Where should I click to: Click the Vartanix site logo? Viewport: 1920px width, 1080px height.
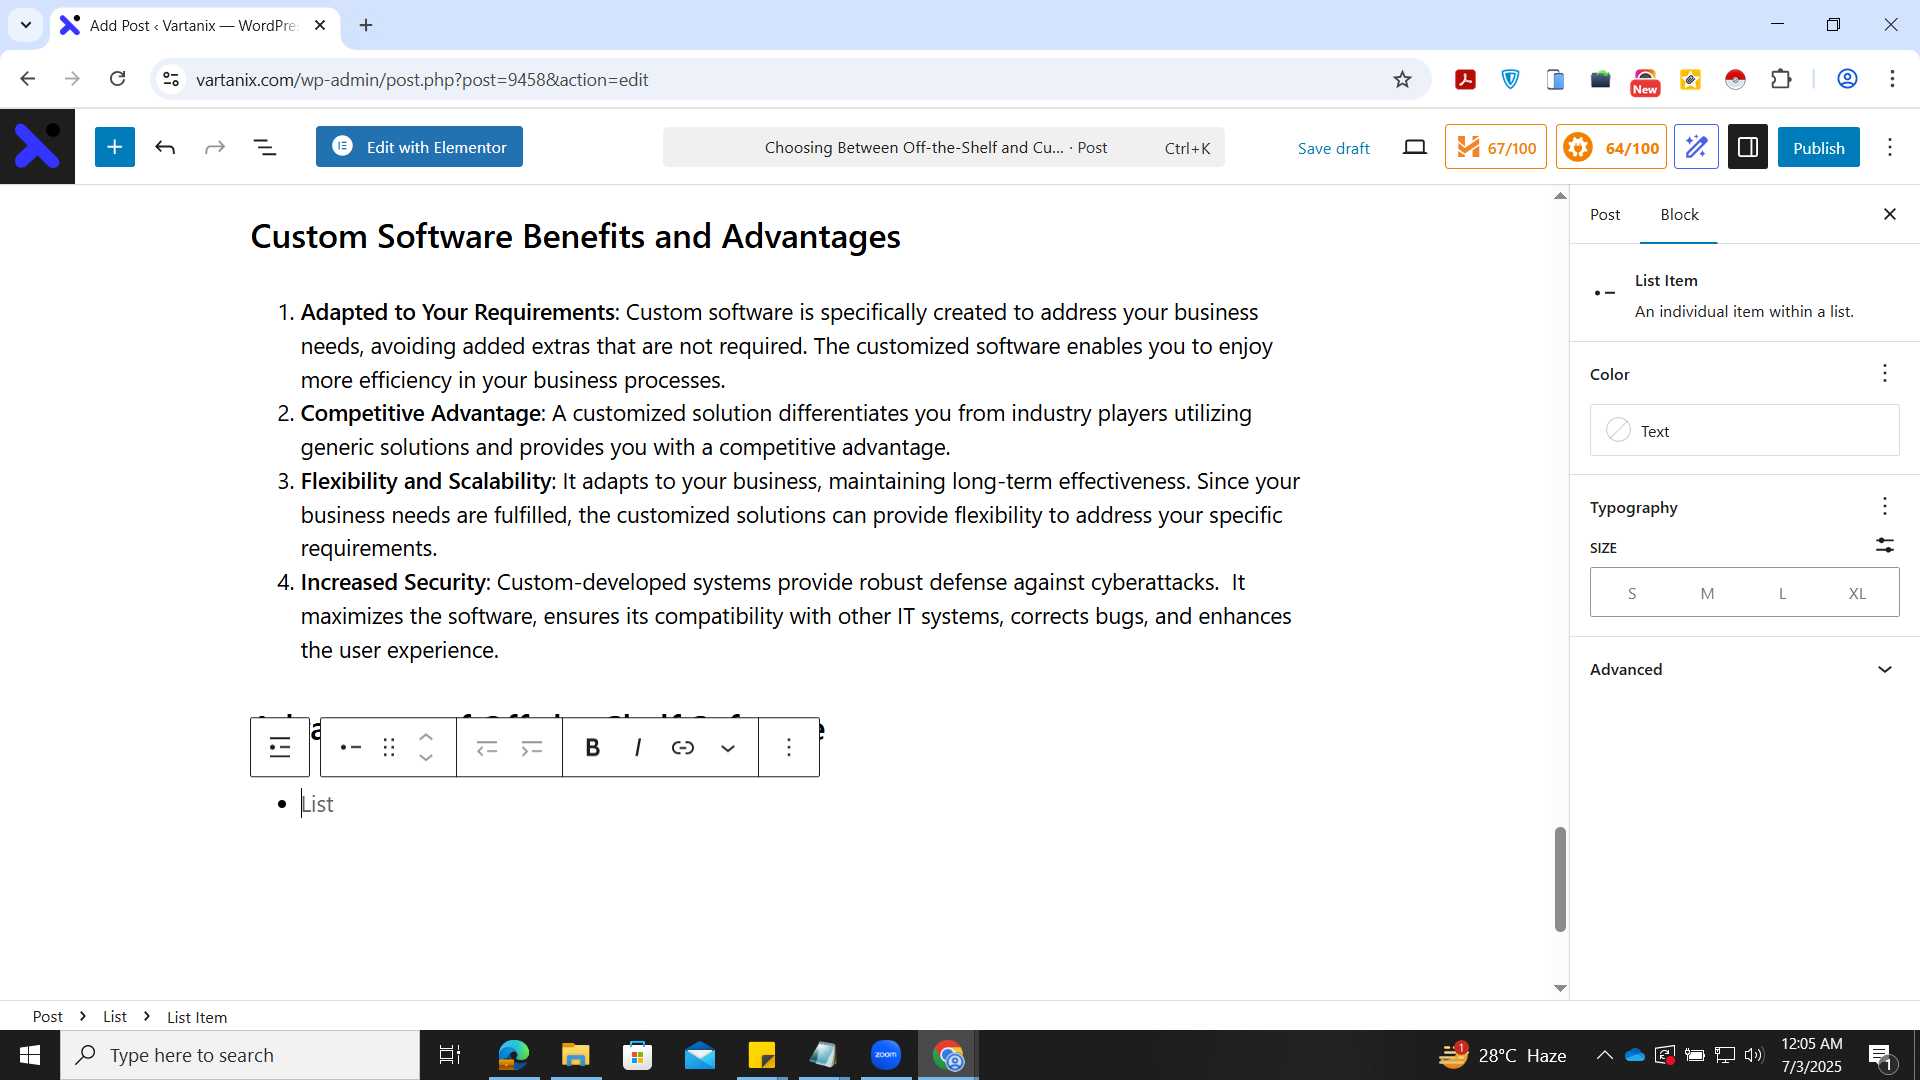pos(37,147)
